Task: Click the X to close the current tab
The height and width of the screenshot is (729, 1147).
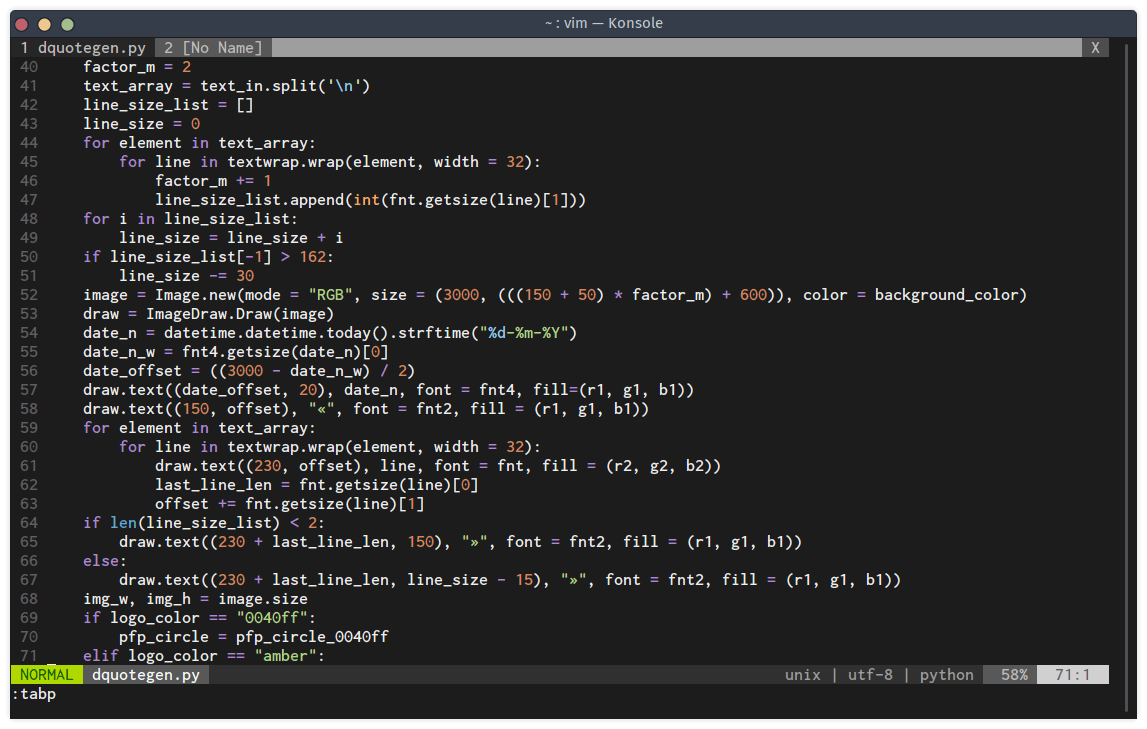Action: point(1095,47)
